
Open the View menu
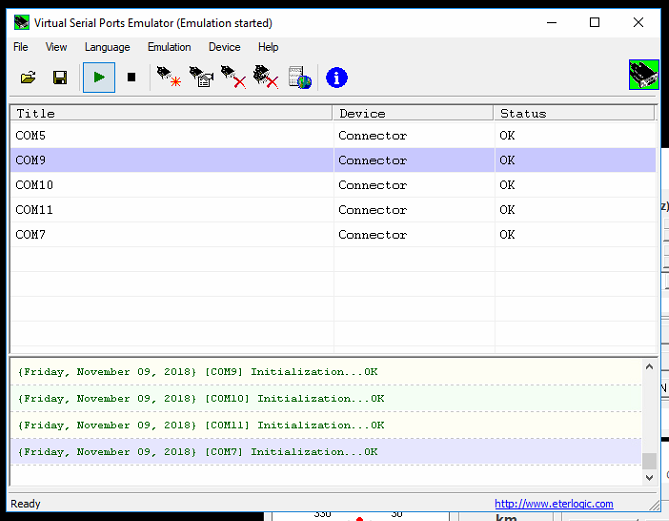[x=56, y=47]
